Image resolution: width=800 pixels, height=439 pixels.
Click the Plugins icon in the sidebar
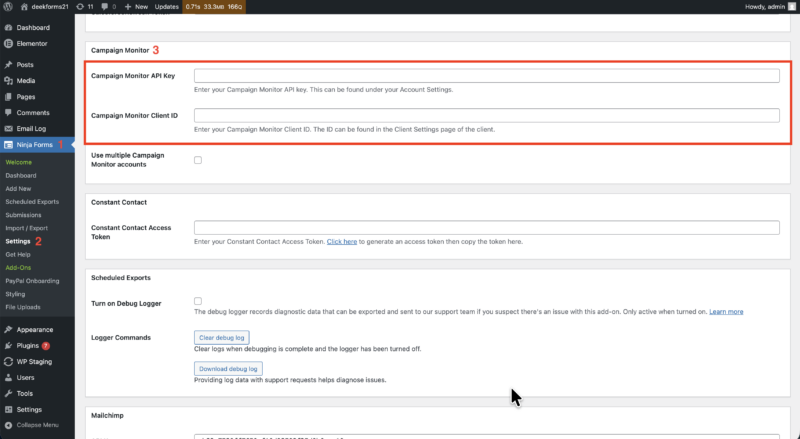click(x=8, y=346)
